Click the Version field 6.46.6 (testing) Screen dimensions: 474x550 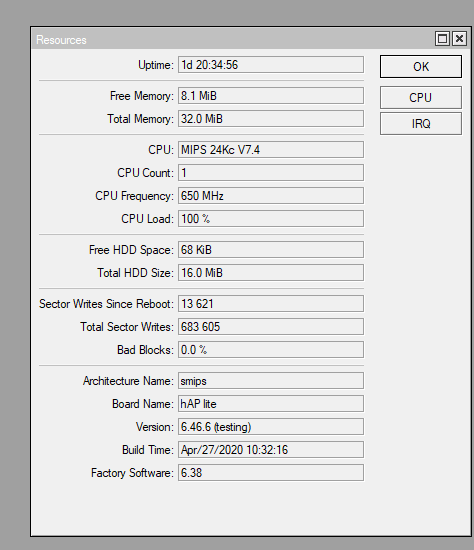pos(271,427)
